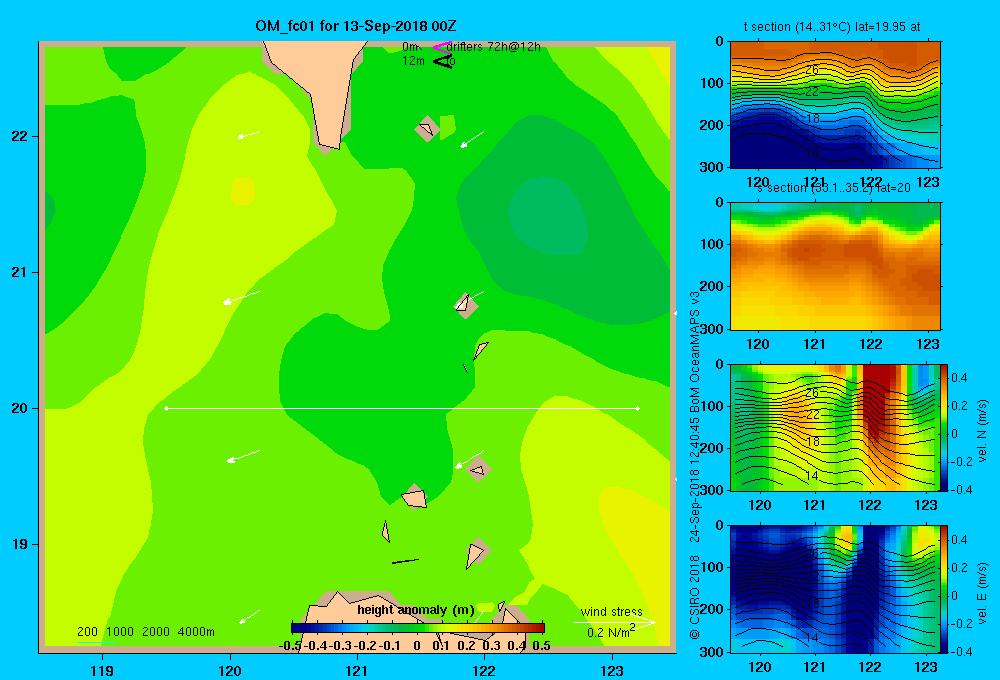Click the '14' isotherm label in temperature section
This screenshot has height=680, width=1000.
(x=812, y=153)
